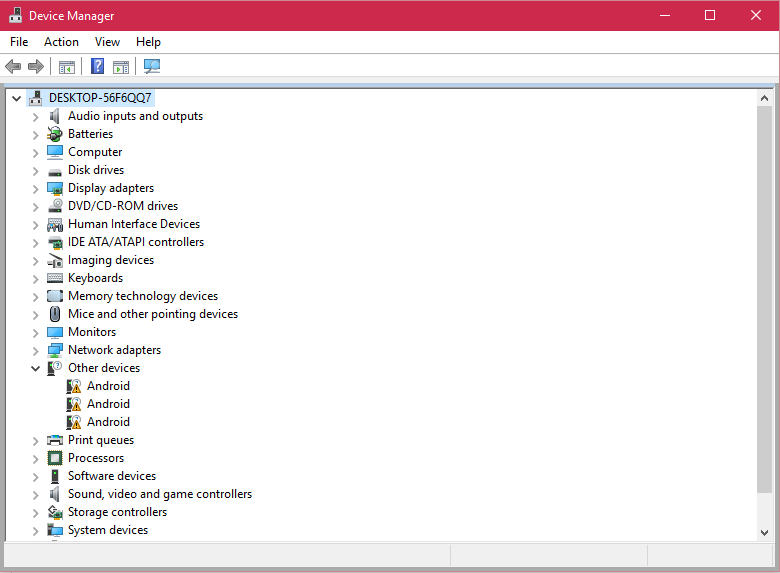Open the File menu
Viewport: 780px width, 573px height.
pos(19,42)
